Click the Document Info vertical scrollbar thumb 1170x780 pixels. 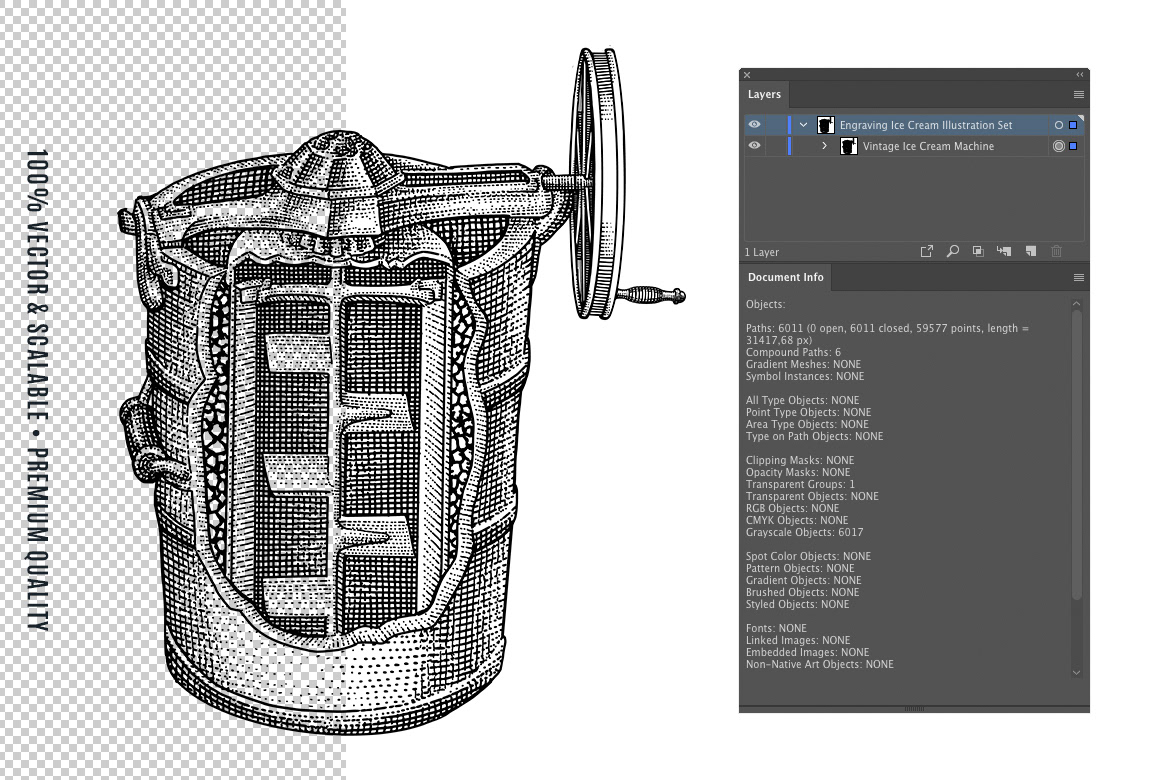click(x=1076, y=455)
